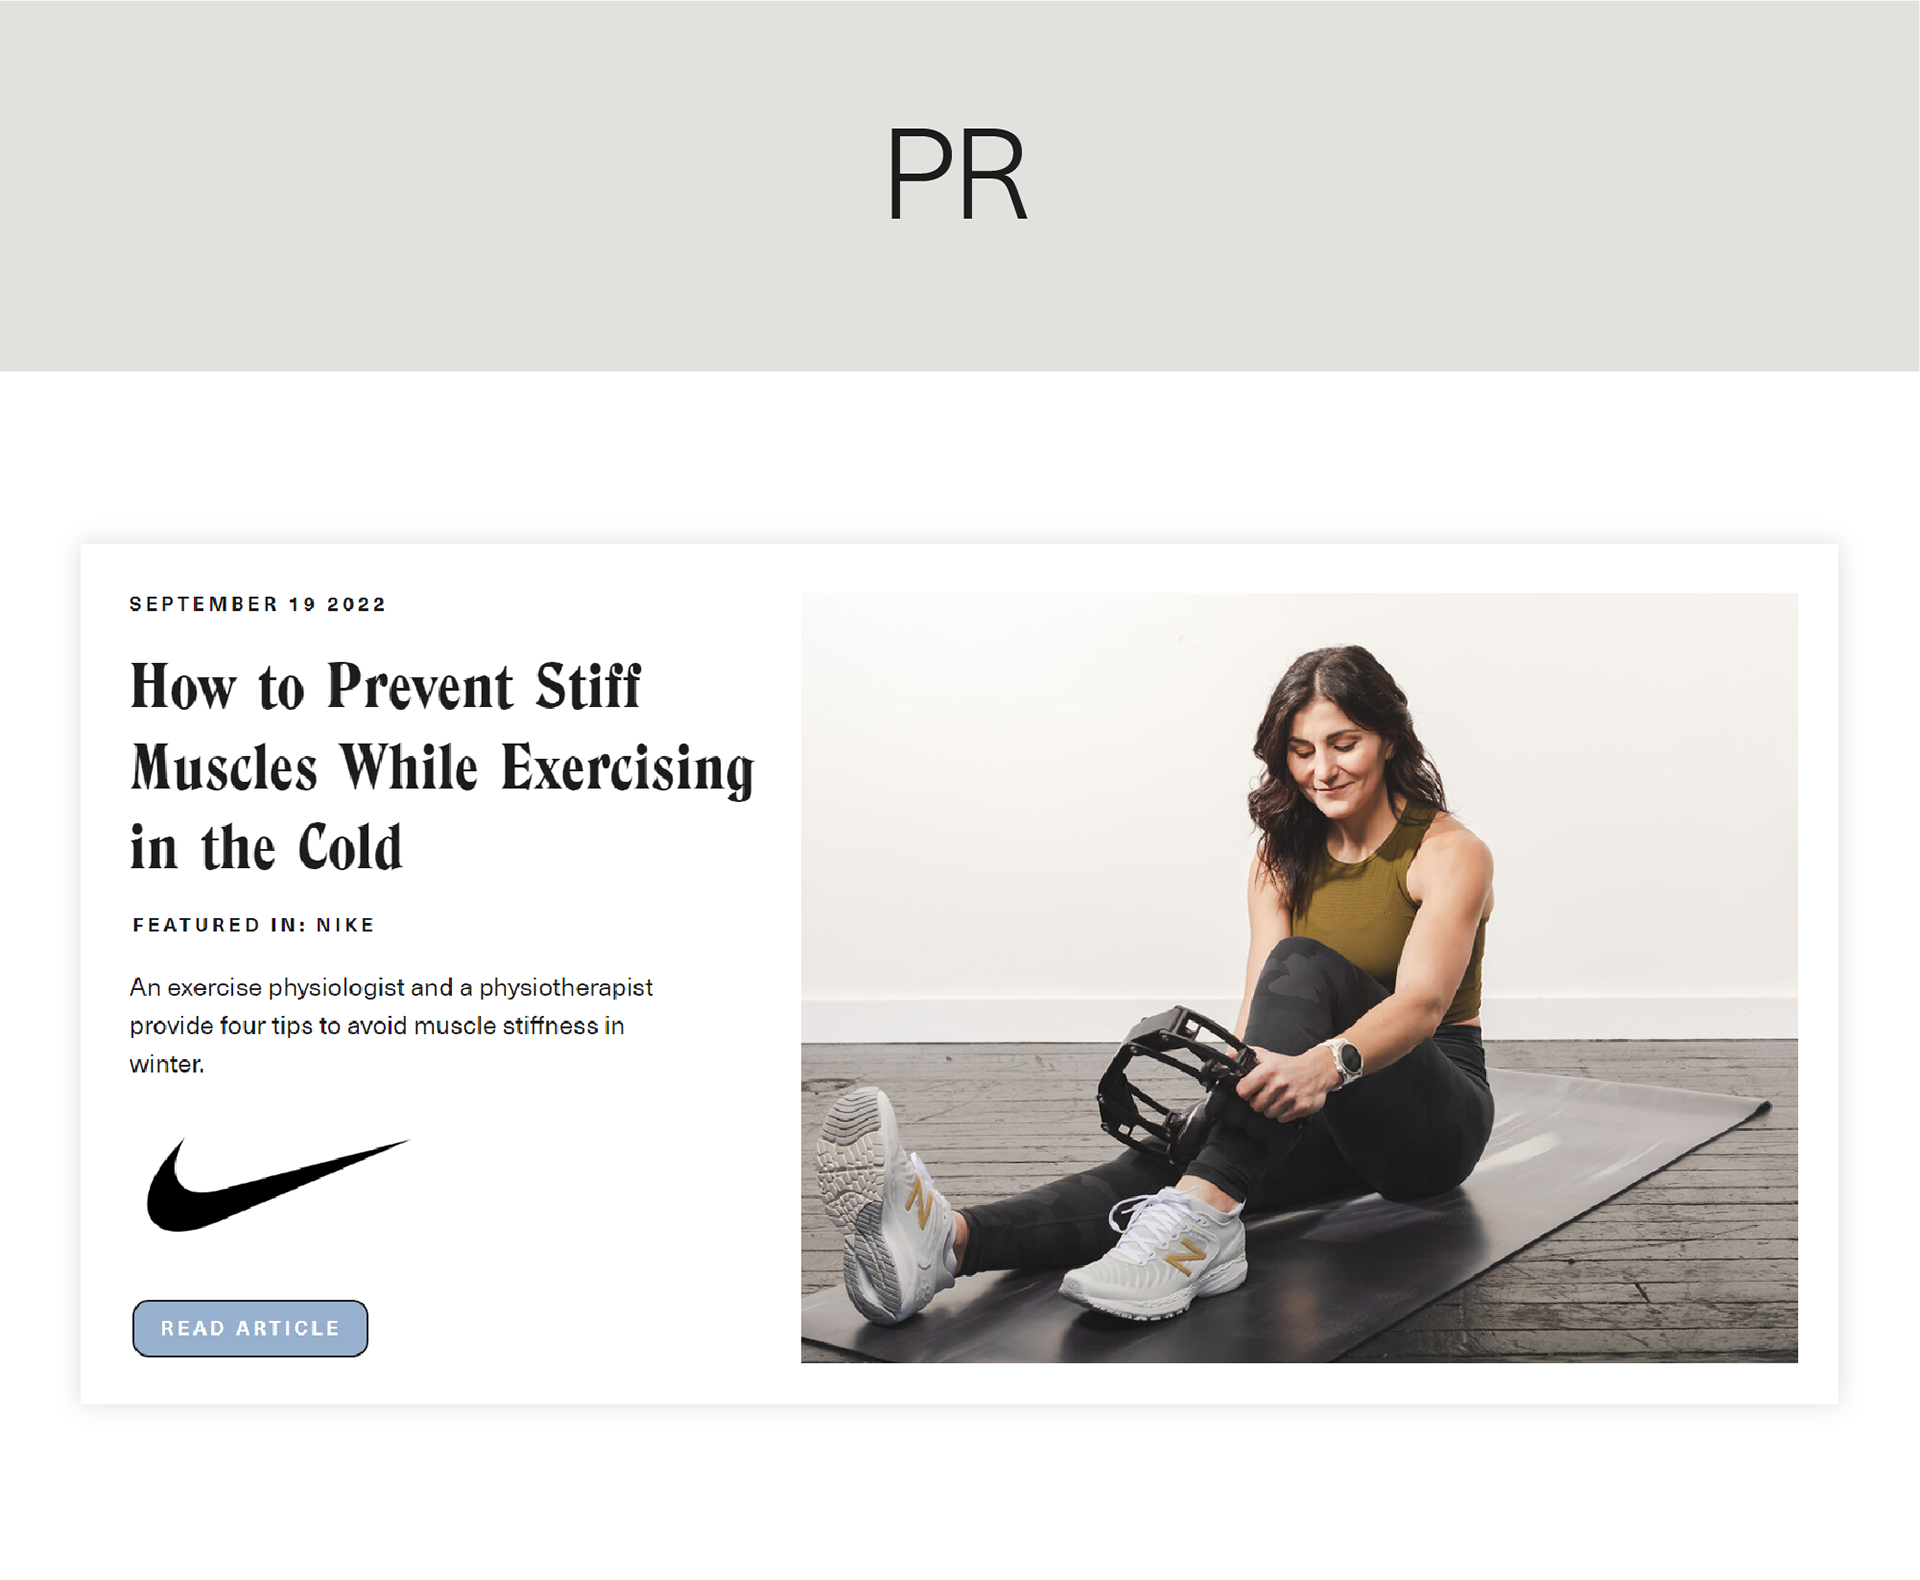Click the article description paragraph

(x=391, y=1025)
